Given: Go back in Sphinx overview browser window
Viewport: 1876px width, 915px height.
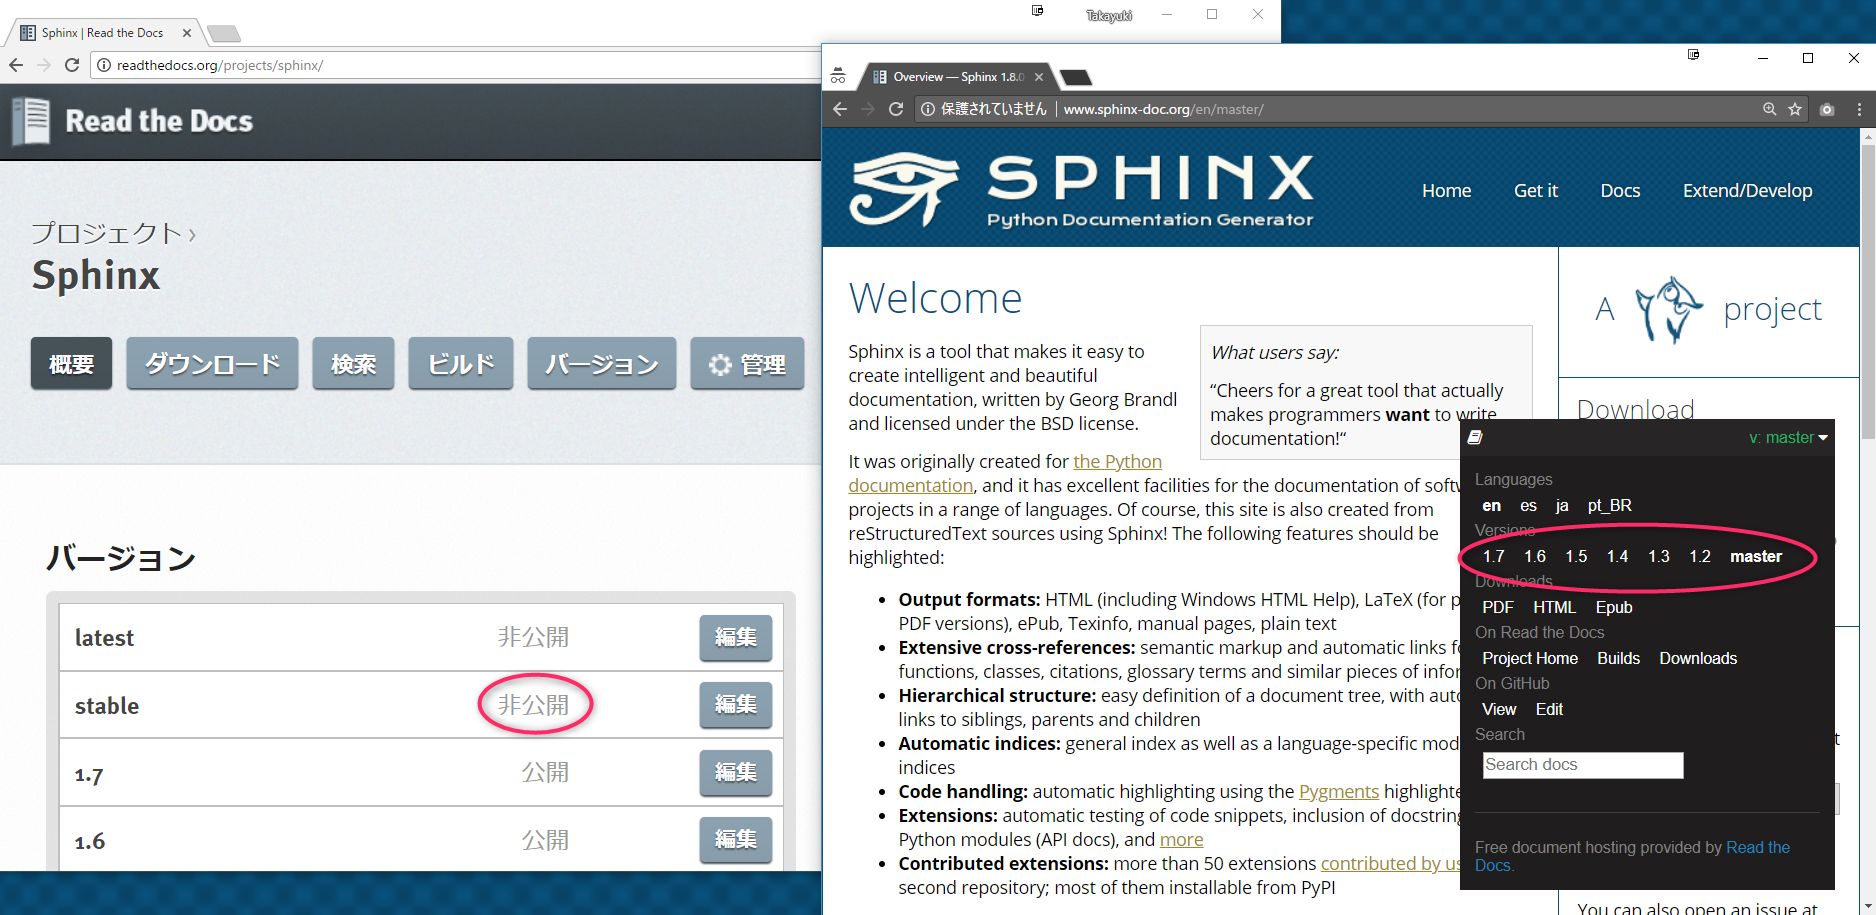Looking at the screenshot, I should tap(840, 109).
